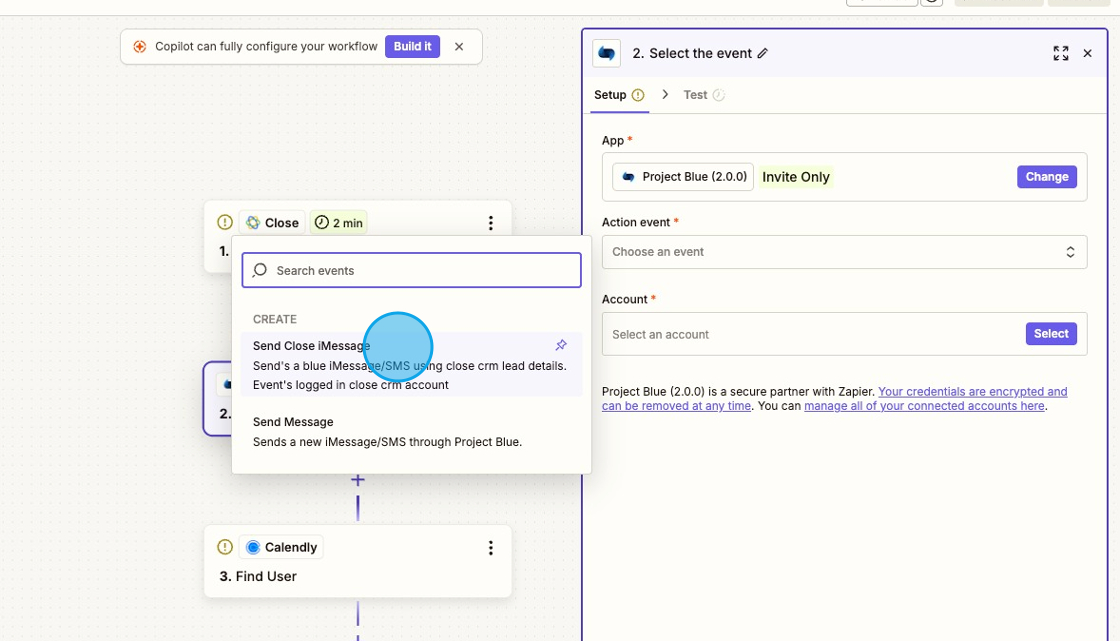The height and width of the screenshot is (641, 1120).
Task: Click the plus to add a workflow step
Action: [x=357, y=480]
